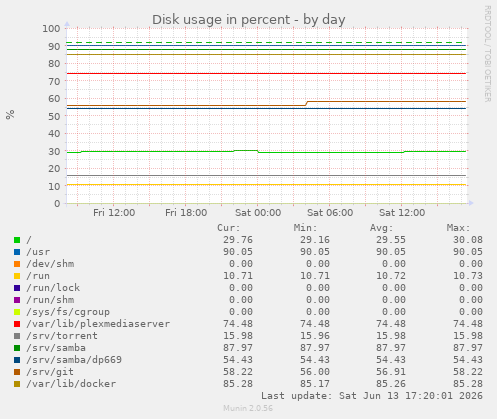This screenshot has height=419, width=497.
Task: Click the dark green swatch for /srv/samba
Action: (x=17, y=348)
